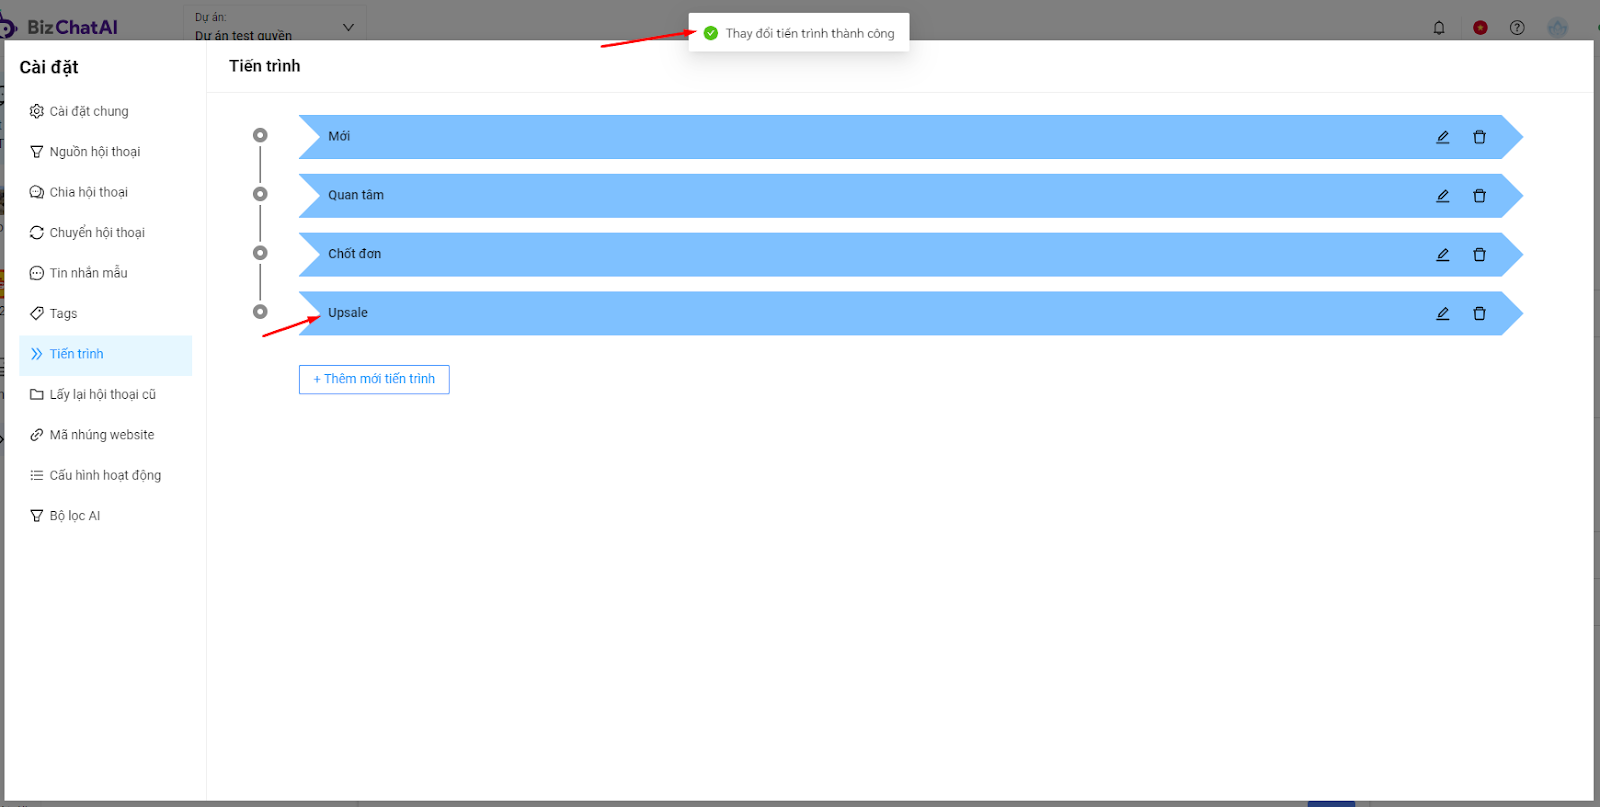This screenshot has height=807, width=1600.
Task: Click the pencil icon on Upsale row
Action: click(x=1442, y=314)
